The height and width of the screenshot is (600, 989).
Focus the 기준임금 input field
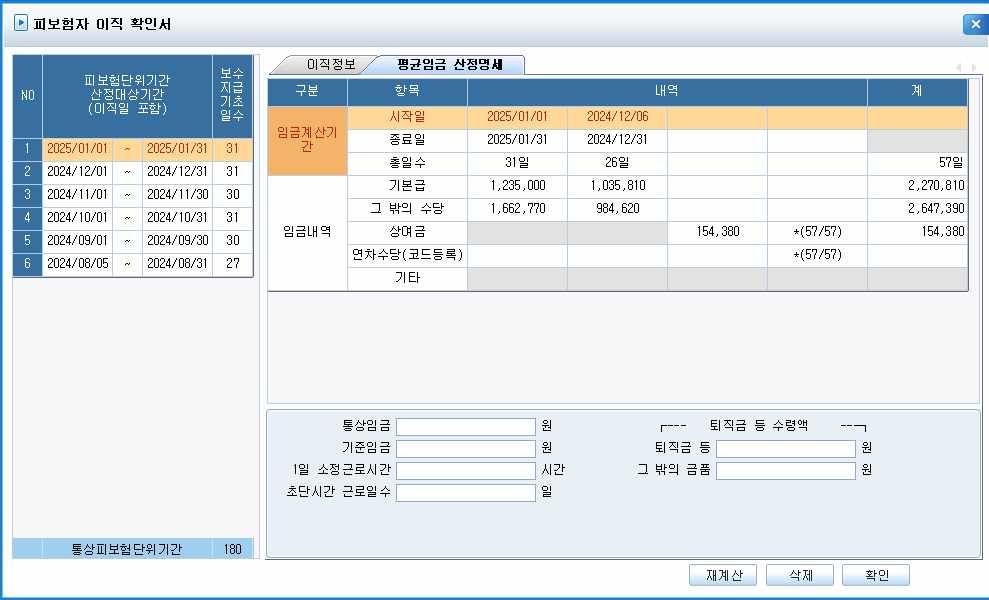466,448
